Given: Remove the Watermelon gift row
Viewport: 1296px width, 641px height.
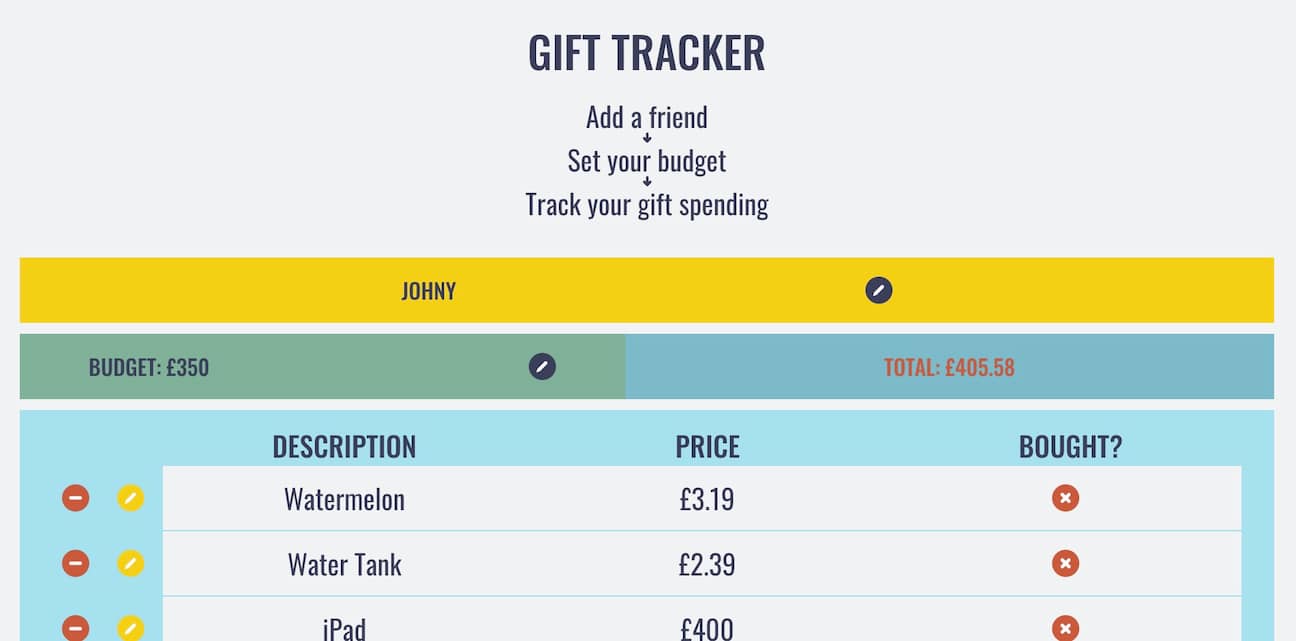Looking at the screenshot, I should pyautogui.click(x=76, y=498).
